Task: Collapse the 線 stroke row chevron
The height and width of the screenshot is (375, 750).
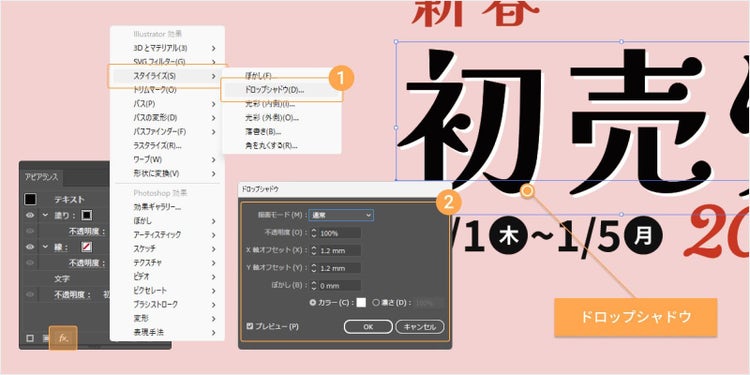Action: pos(45,247)
